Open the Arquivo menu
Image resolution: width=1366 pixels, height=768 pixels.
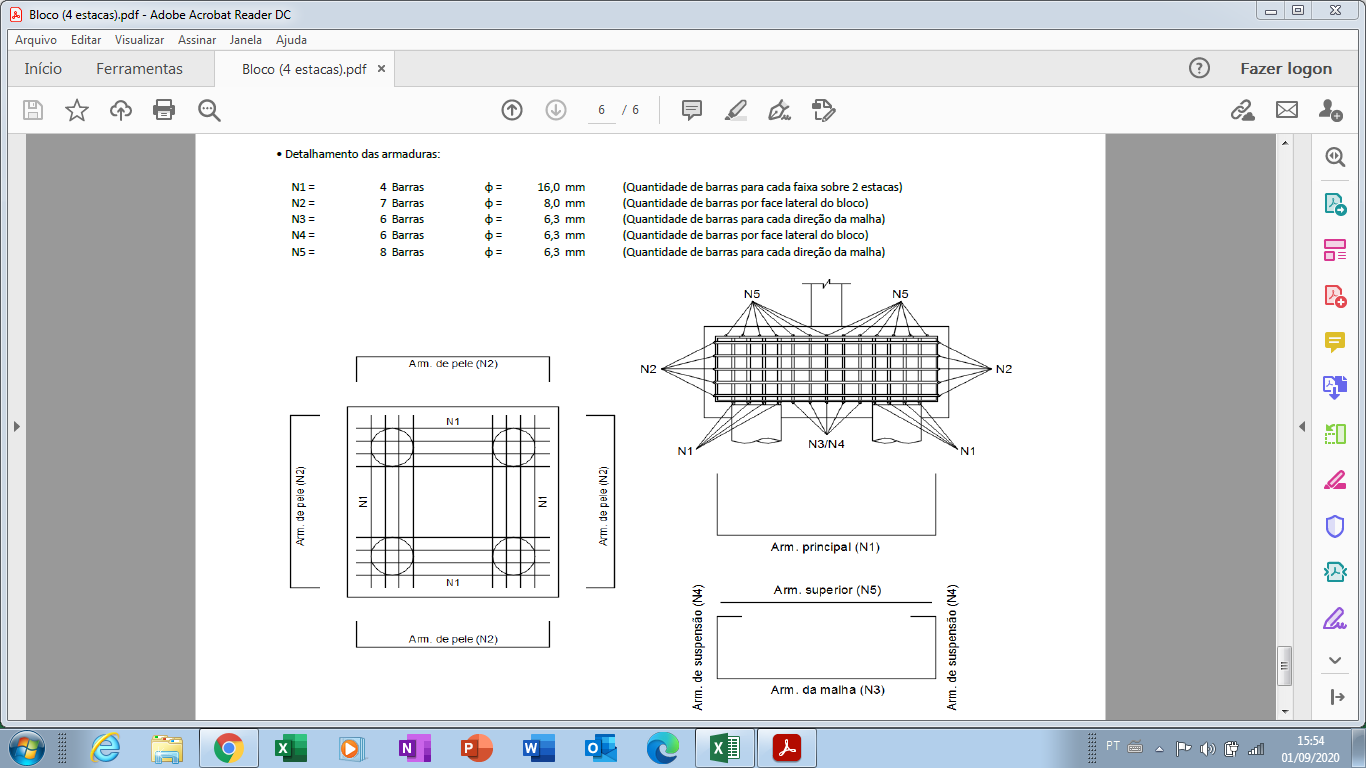click(35, 40)
